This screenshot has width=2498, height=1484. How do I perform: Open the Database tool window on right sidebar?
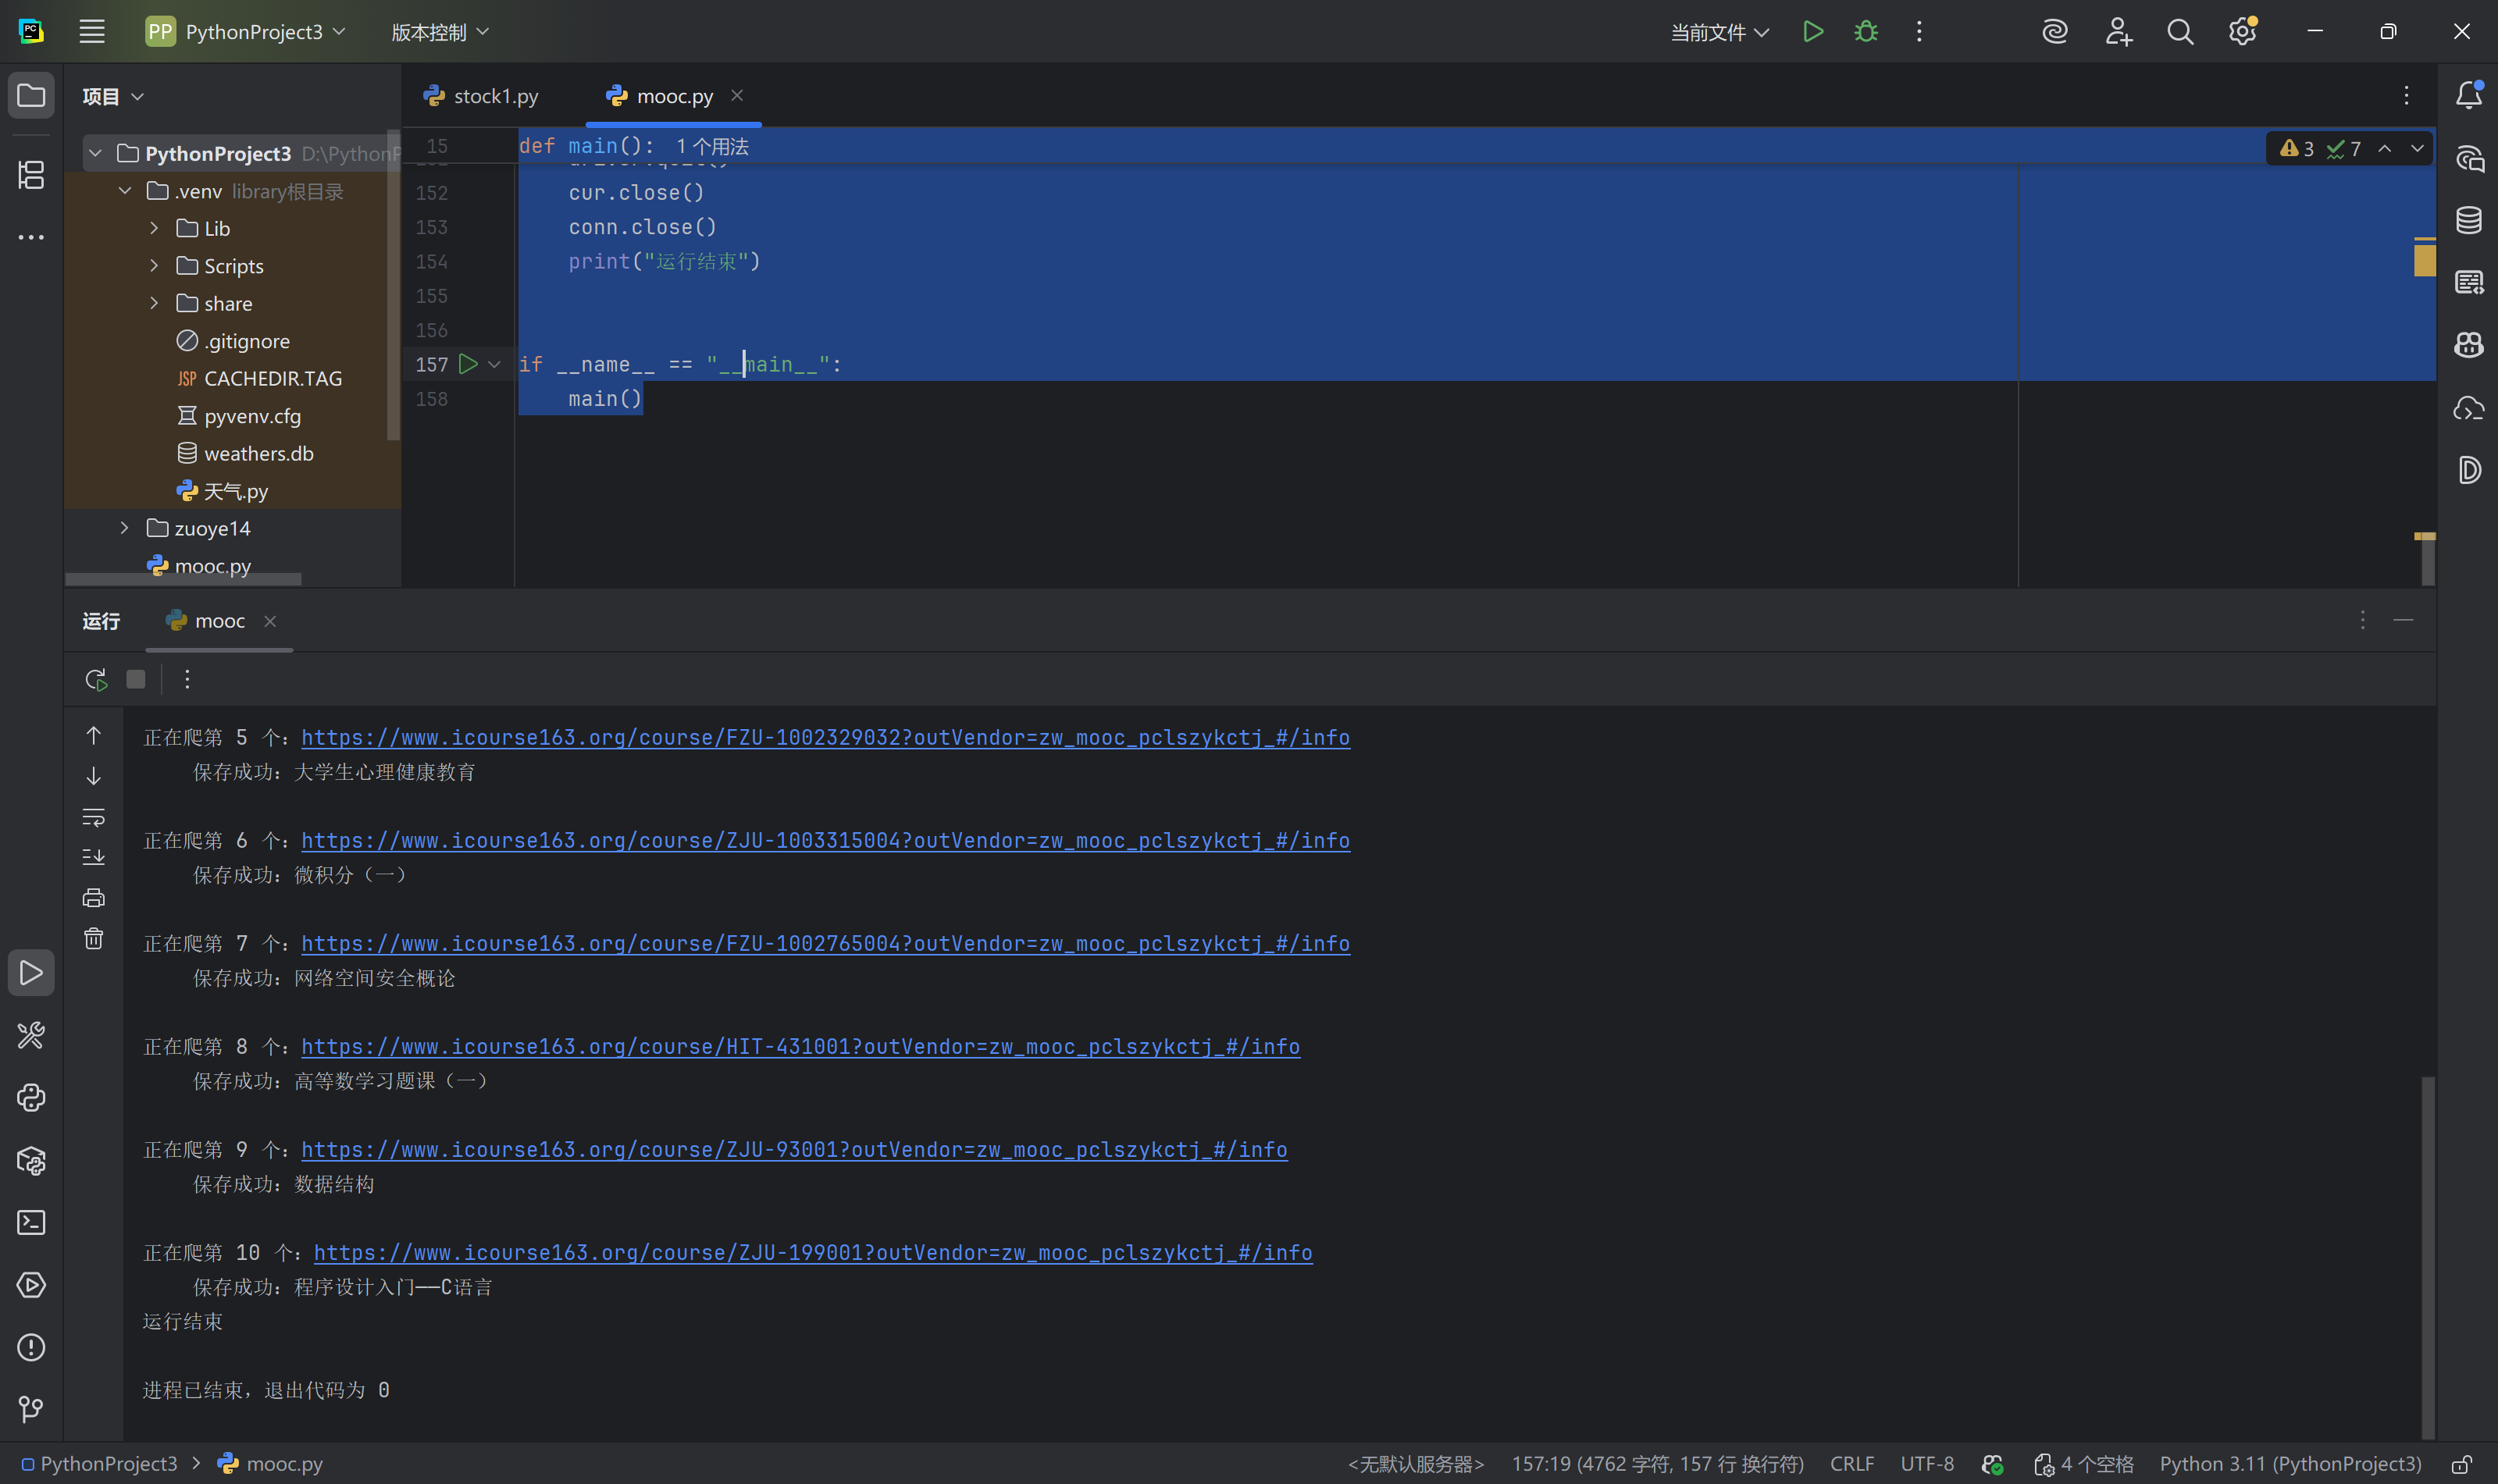[x=2468, y=220]
